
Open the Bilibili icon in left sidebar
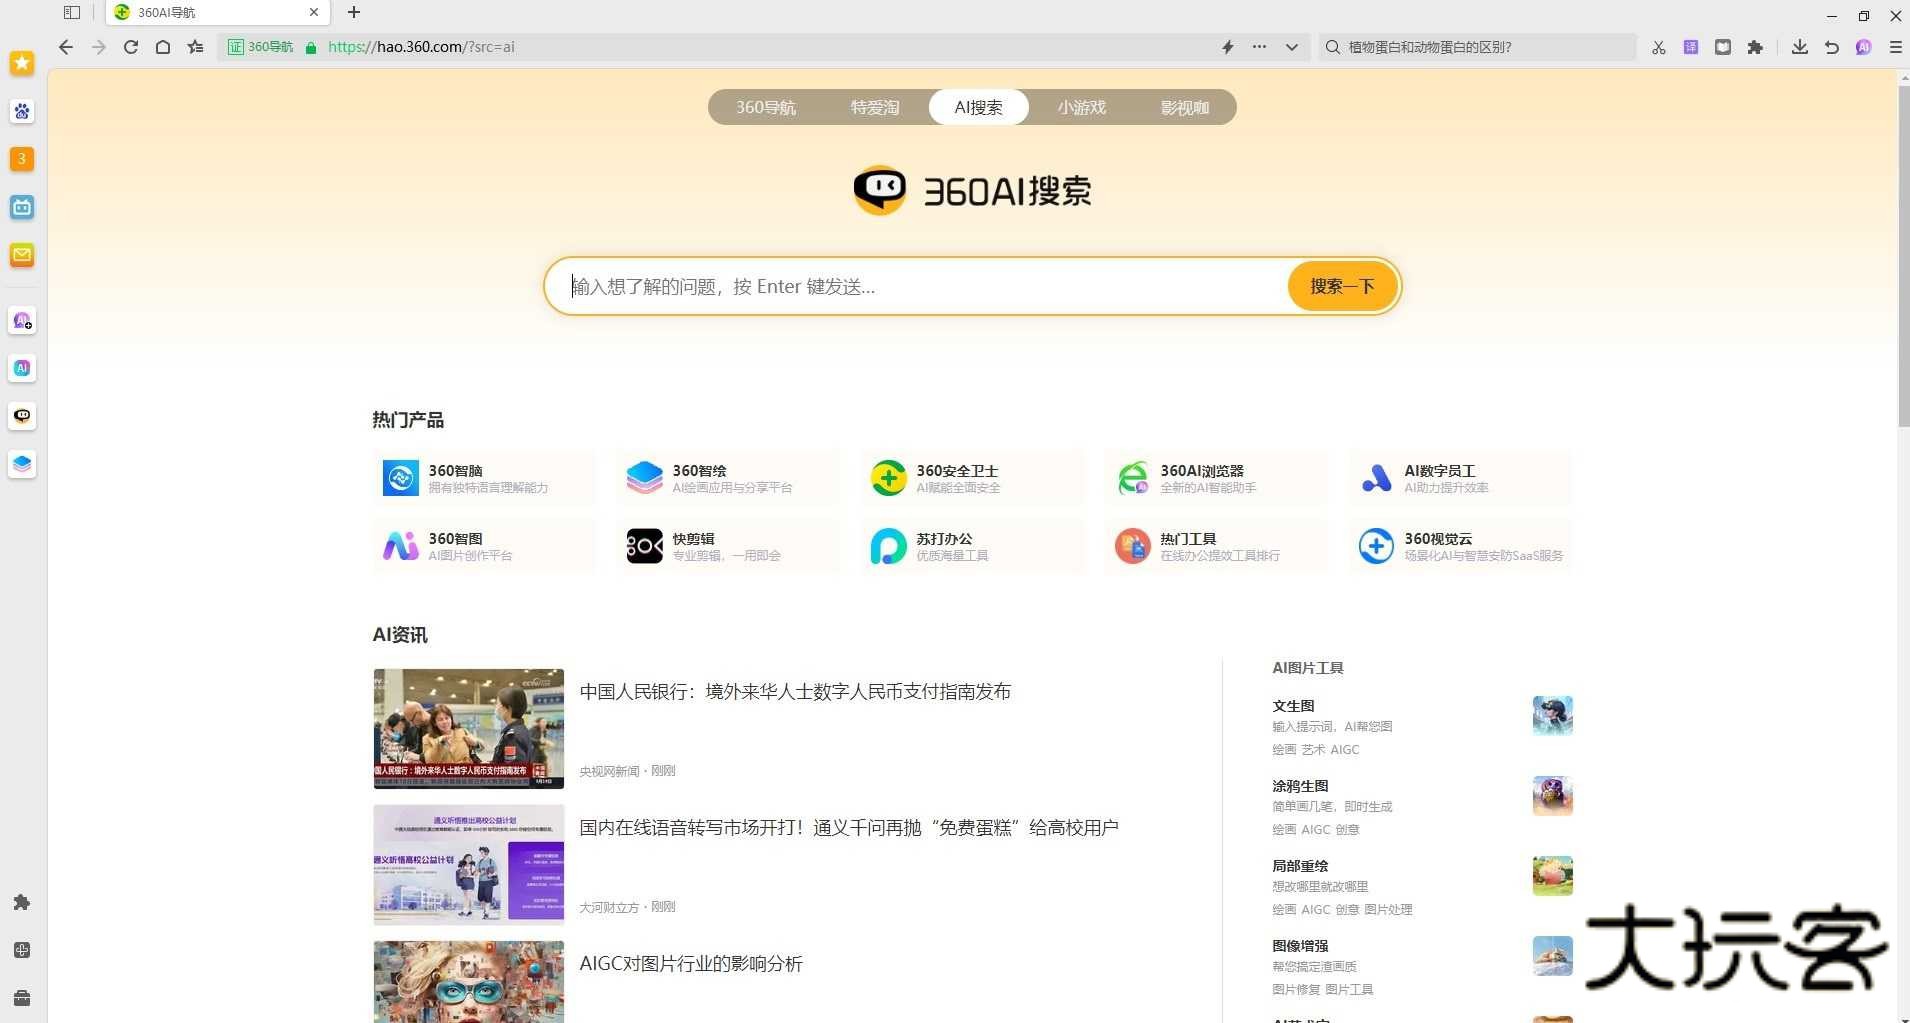(x=22, y=207)
